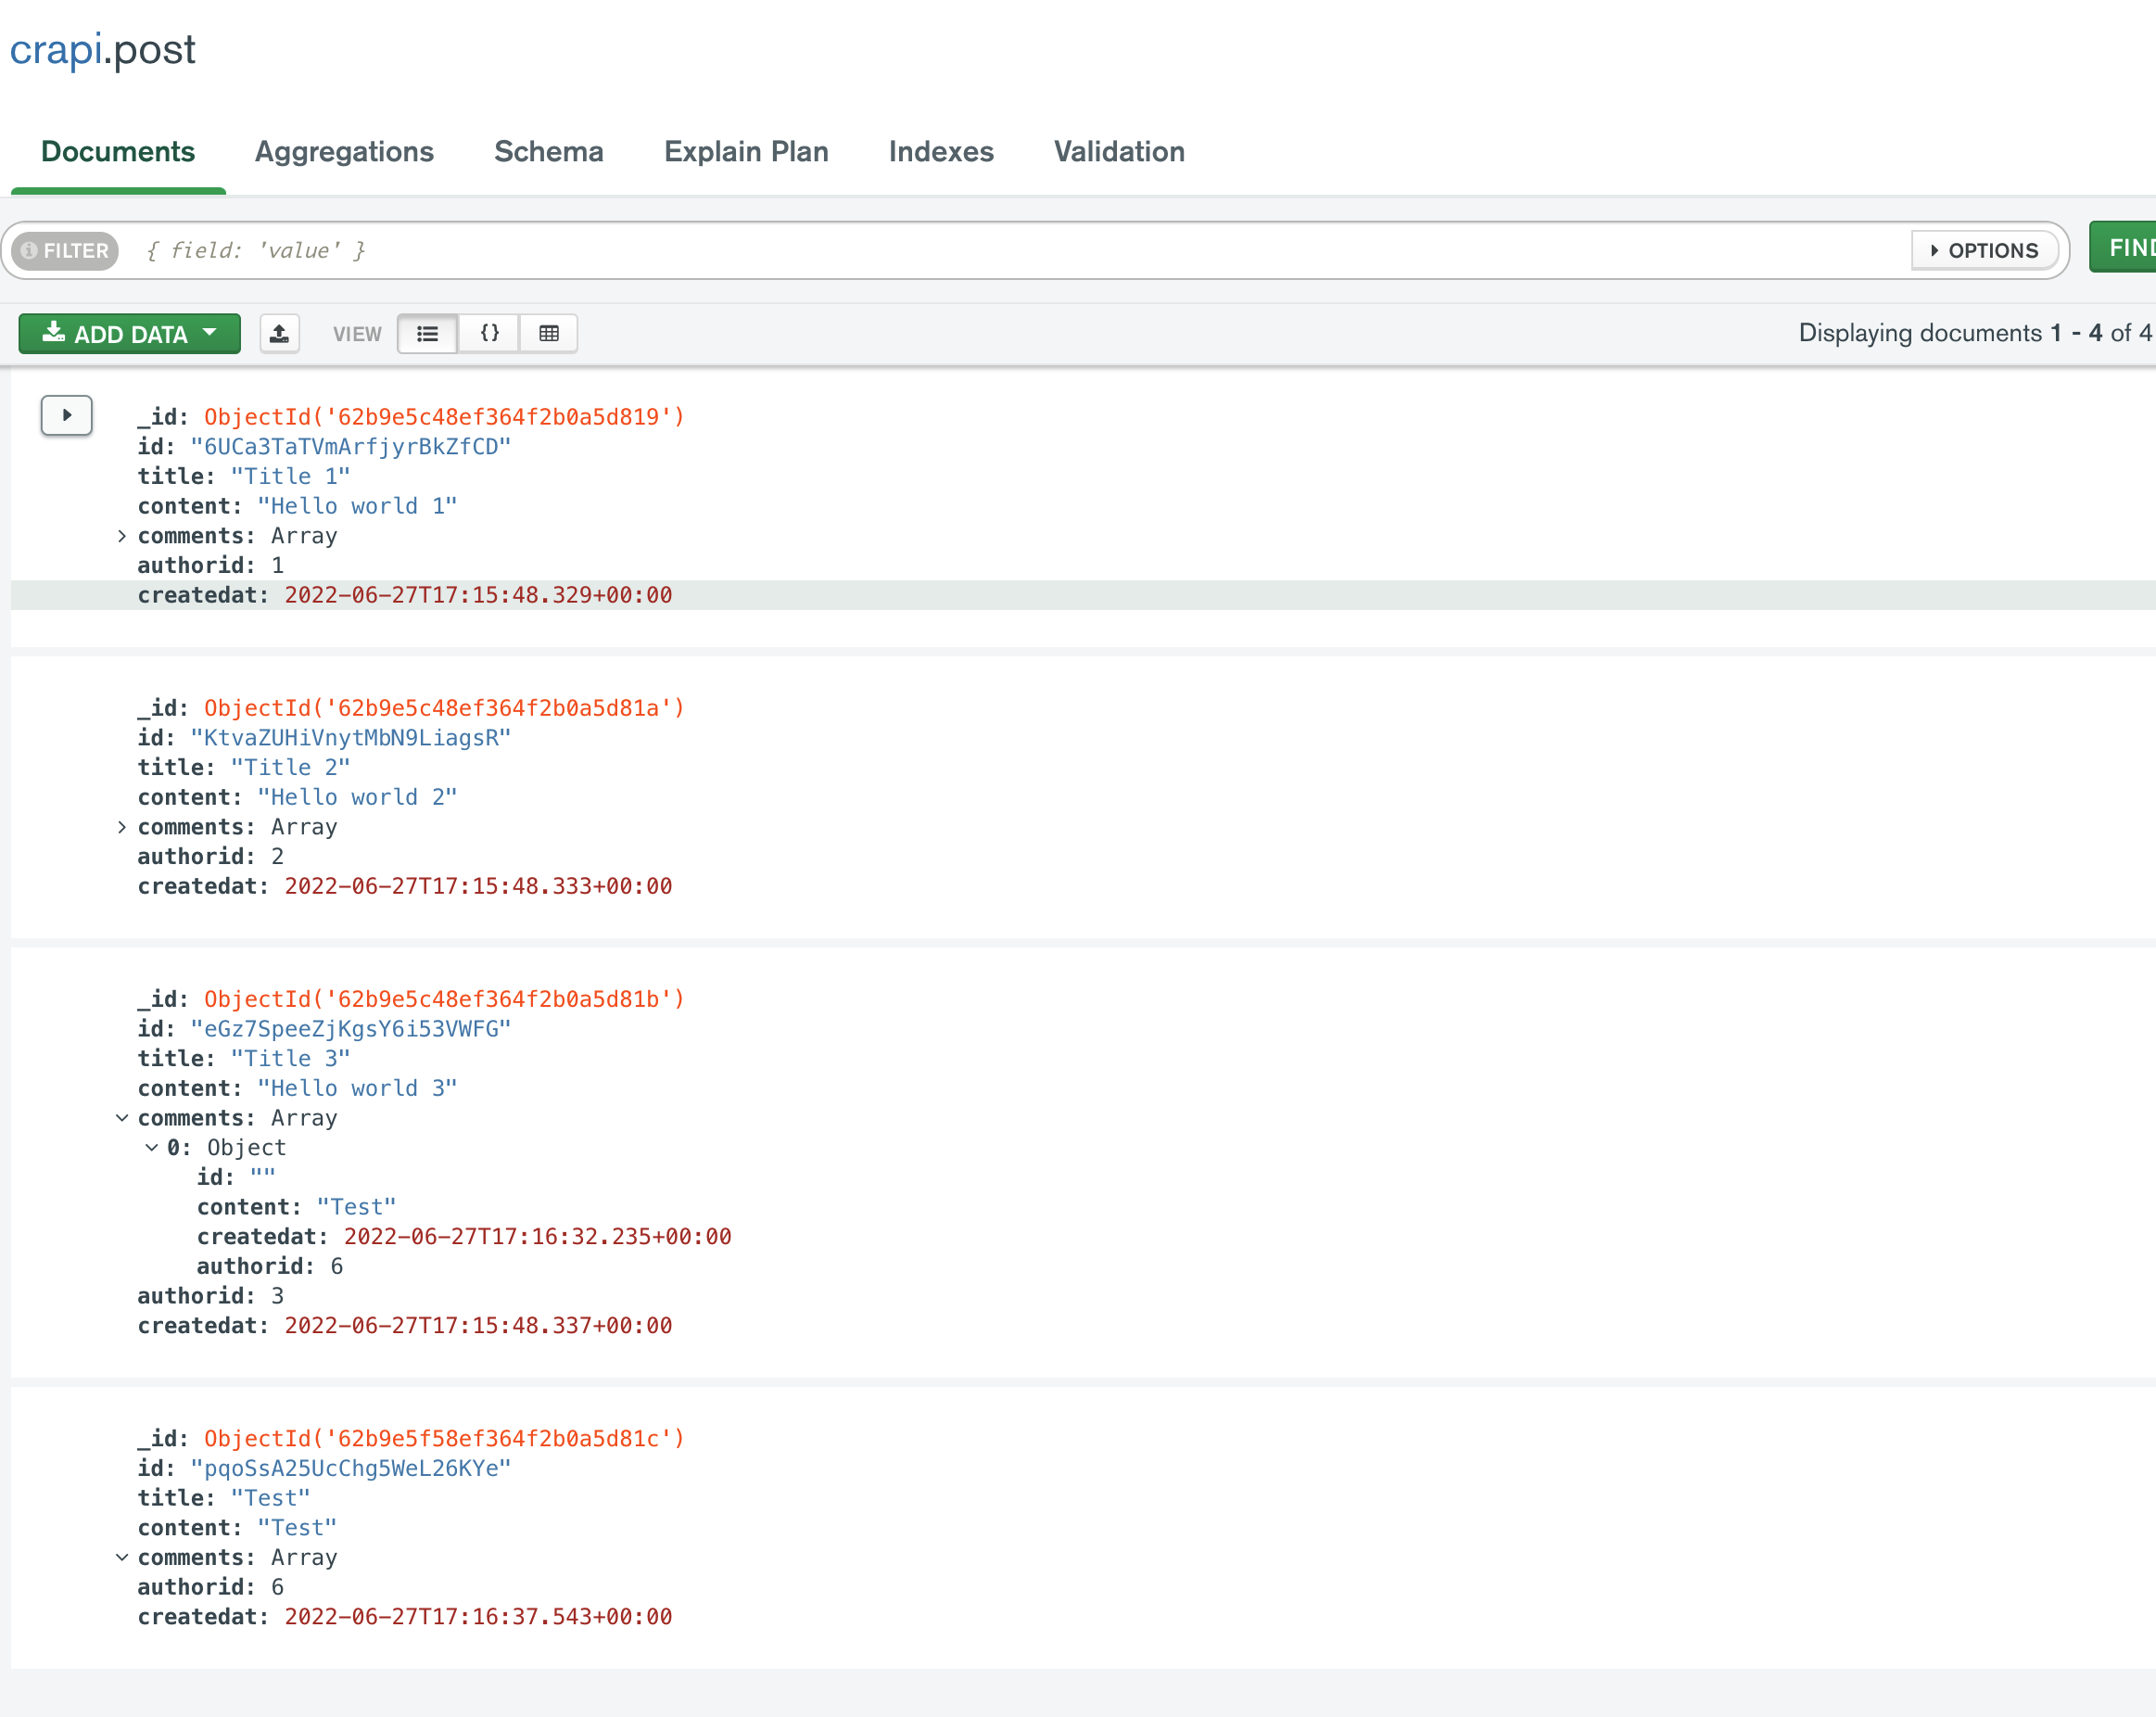The height and width of the screenshot is (1717, 2156).
Task: Open the Aggregations tab
Action: coord(344,152)
